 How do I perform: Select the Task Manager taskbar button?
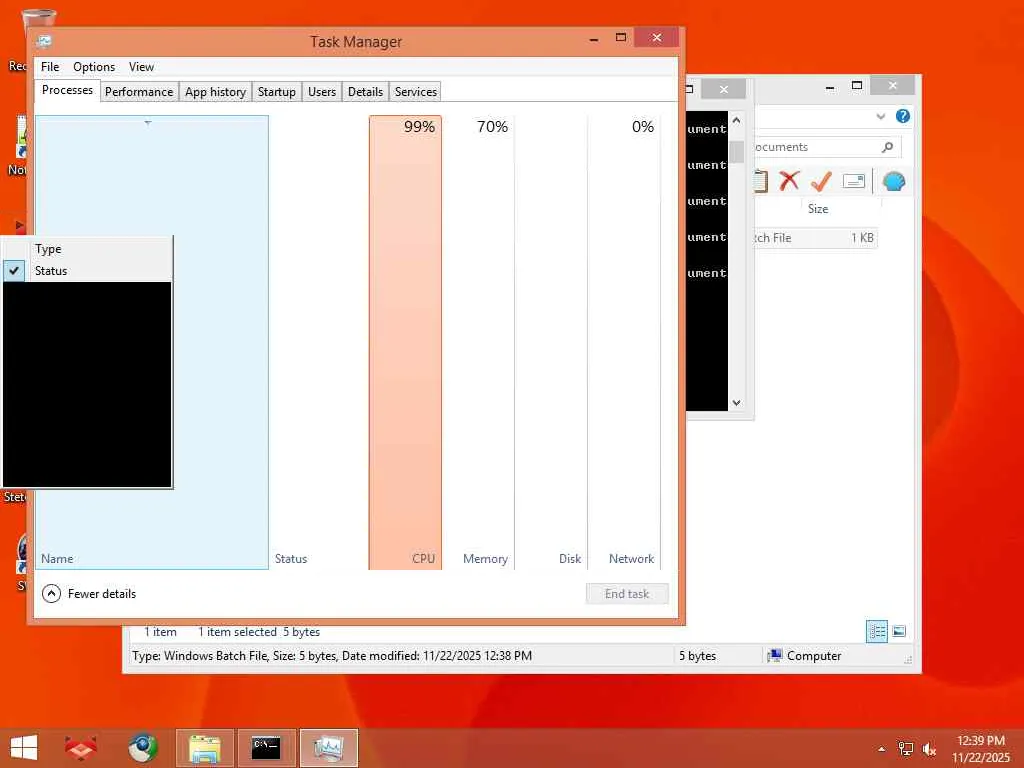pyautogui.click(x=328, y=748)
